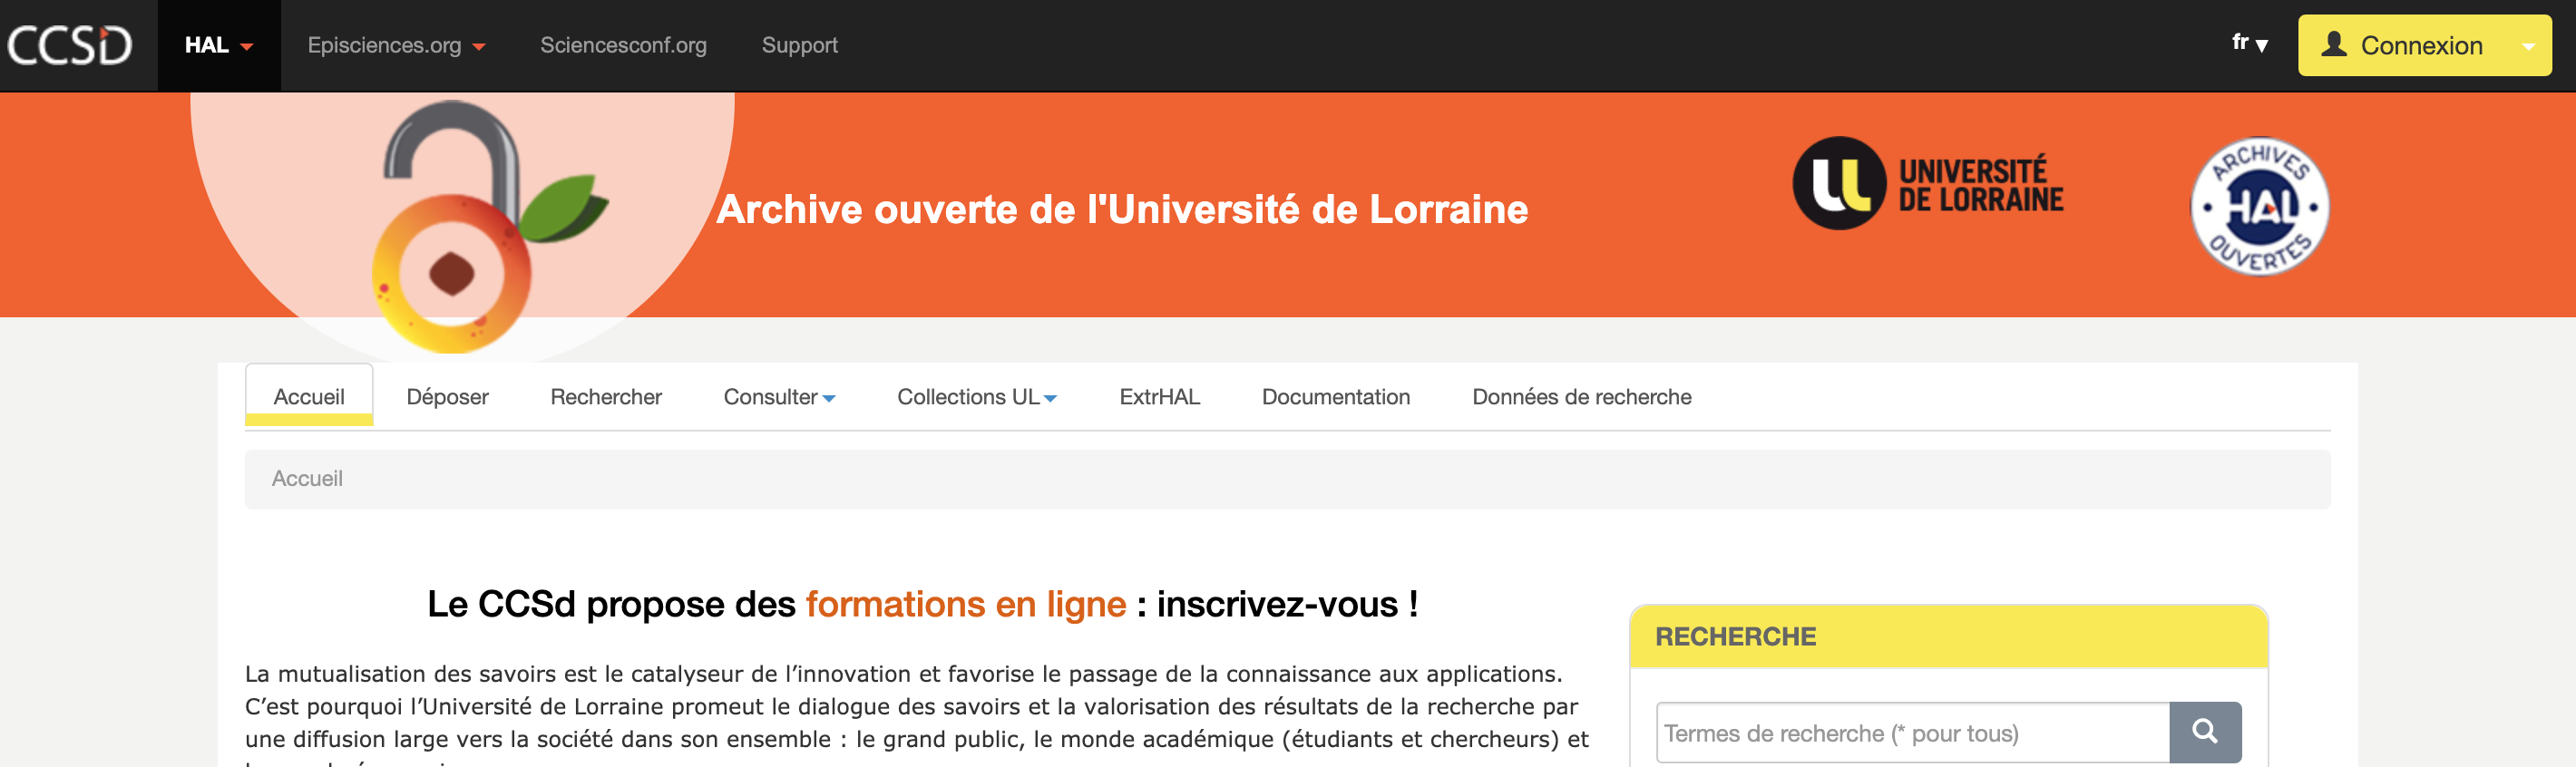Screen dimensions: 2576x767
Task: Open the Données de recherche tab
Action: pyautogui.click(x=1581, y=396)
